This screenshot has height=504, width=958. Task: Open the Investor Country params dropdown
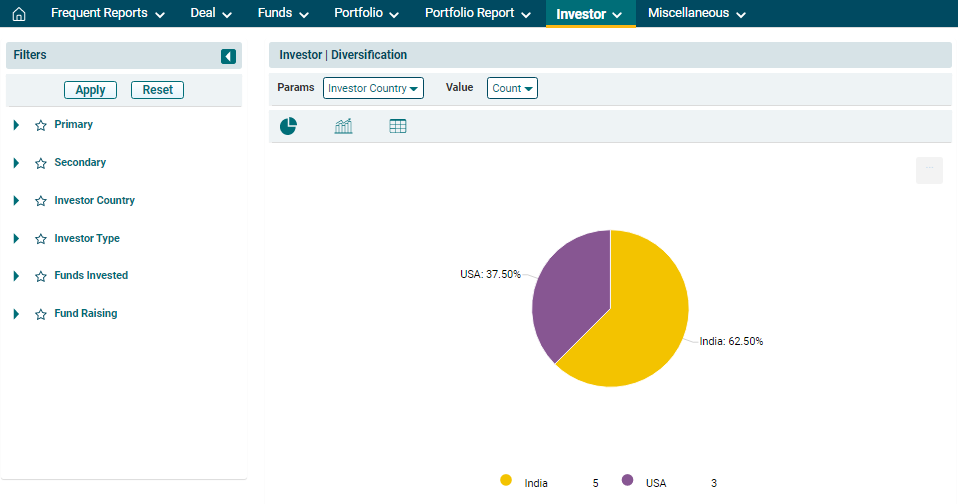pos(373,88)
